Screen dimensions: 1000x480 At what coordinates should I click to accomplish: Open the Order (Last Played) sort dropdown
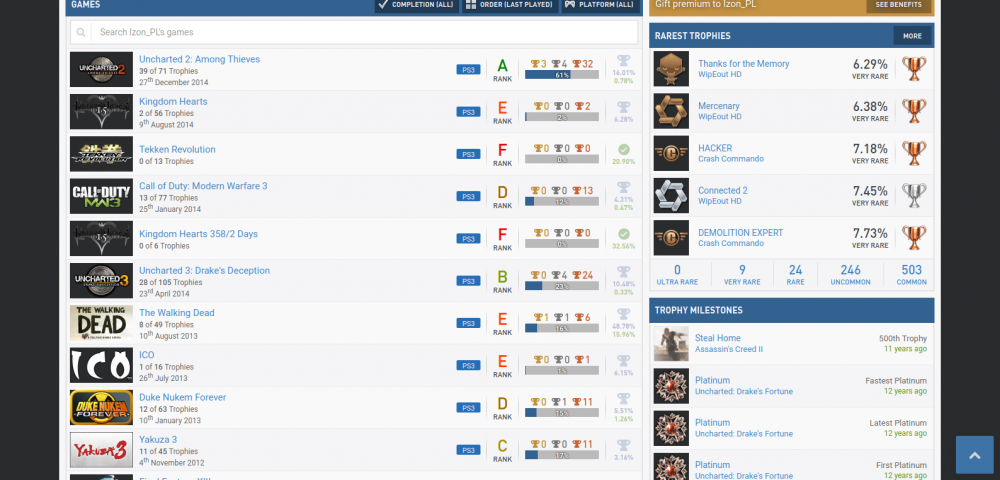point(510,5)
